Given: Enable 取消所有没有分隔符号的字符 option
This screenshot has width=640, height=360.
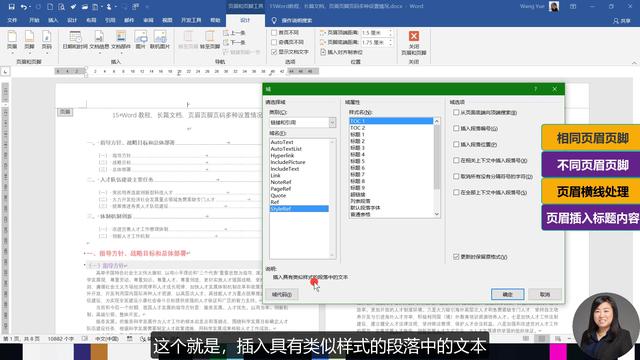Looking at the screenshot, I should (x=456, y=176).
